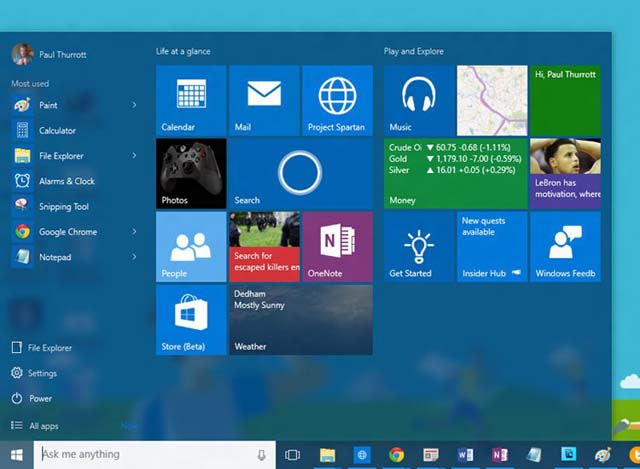640x469 pixels.
Task: Click the Paul Thurrott user account
Action: pyautogui.click(x=49, y=54)
